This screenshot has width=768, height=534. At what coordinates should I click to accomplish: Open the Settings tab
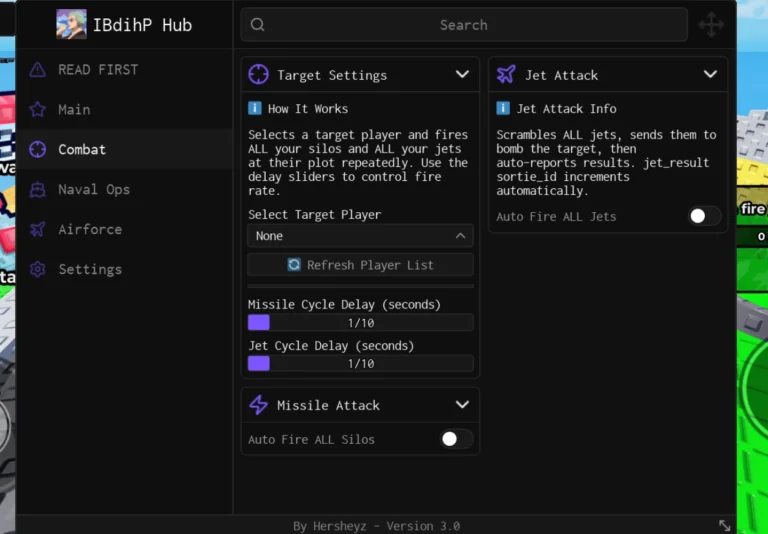(125, 269)
